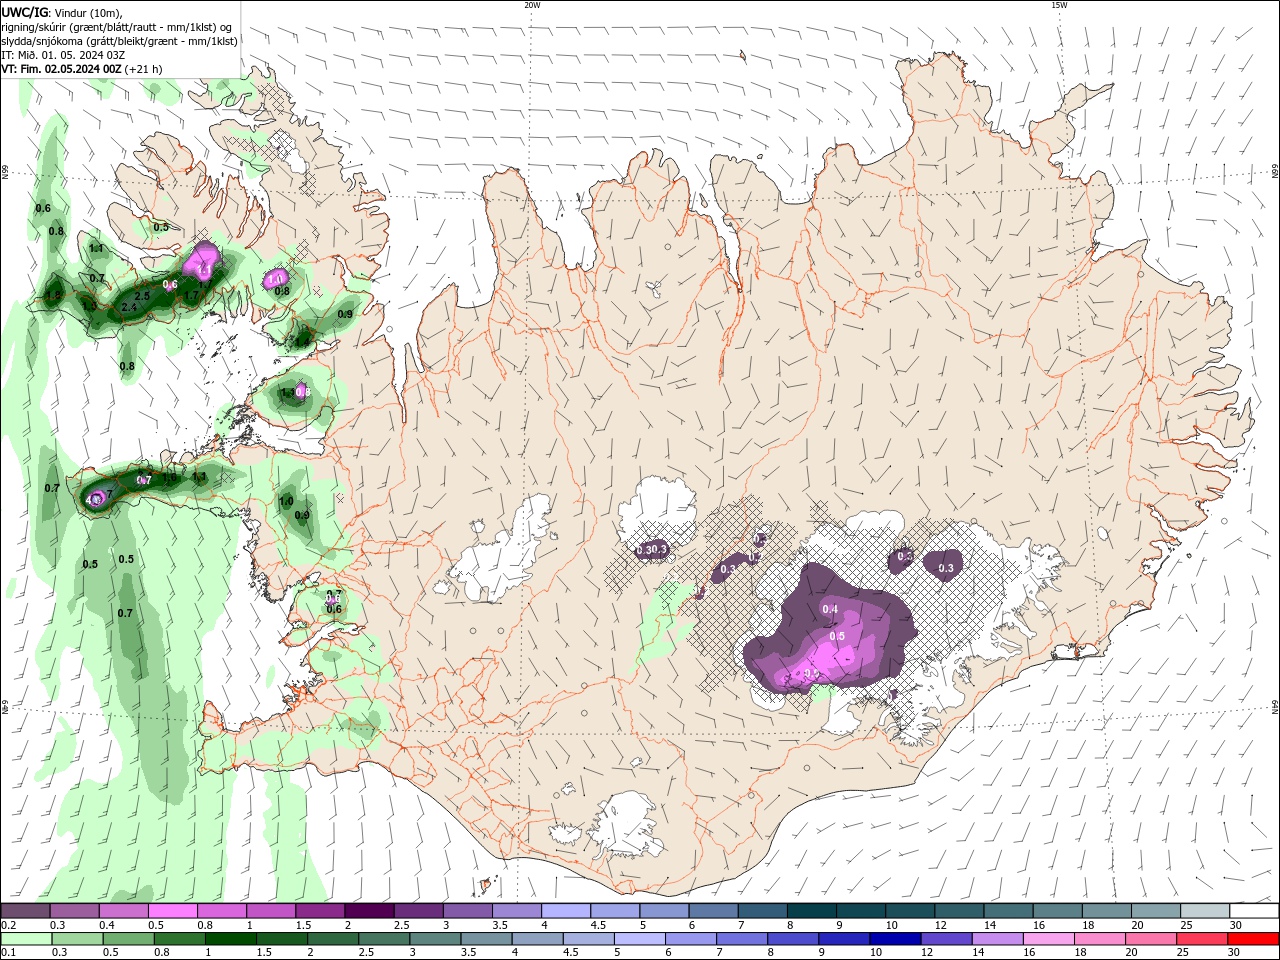Image resolution: width=1280 pixels, height=960 pixels.
Task: Click the initialization time 'IT: Mið. 01. 05. 2024 03Z'
Action: (63, 55)
